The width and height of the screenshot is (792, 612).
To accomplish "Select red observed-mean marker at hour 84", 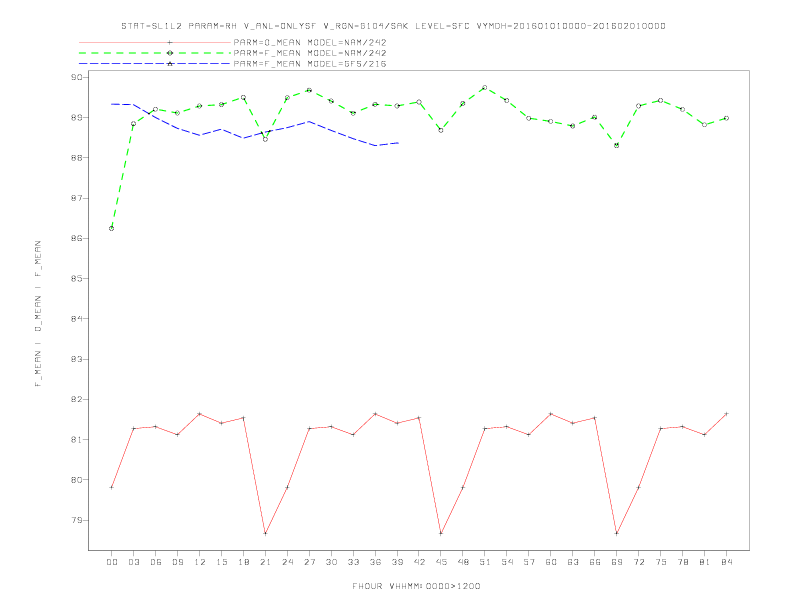I will pos(726,414).
